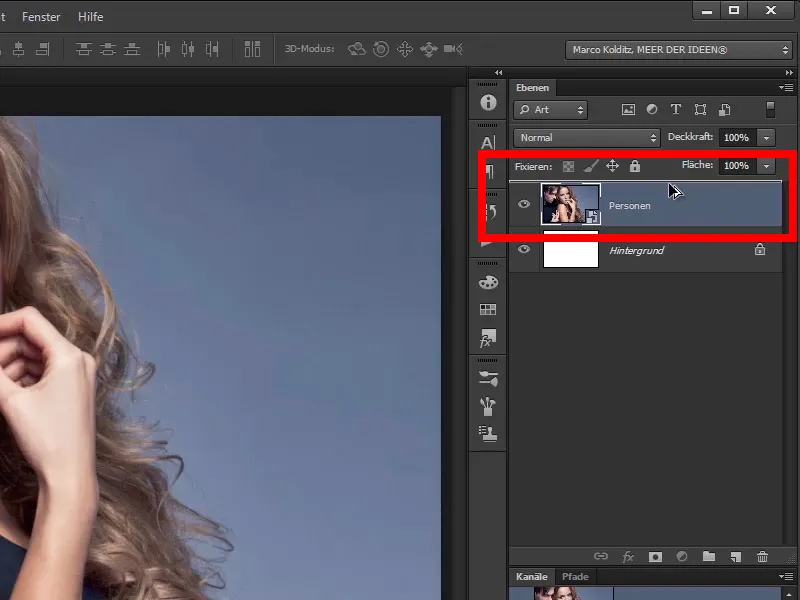Click the align right edges icon
Screen dimensions: 800x600
[43, 49]
